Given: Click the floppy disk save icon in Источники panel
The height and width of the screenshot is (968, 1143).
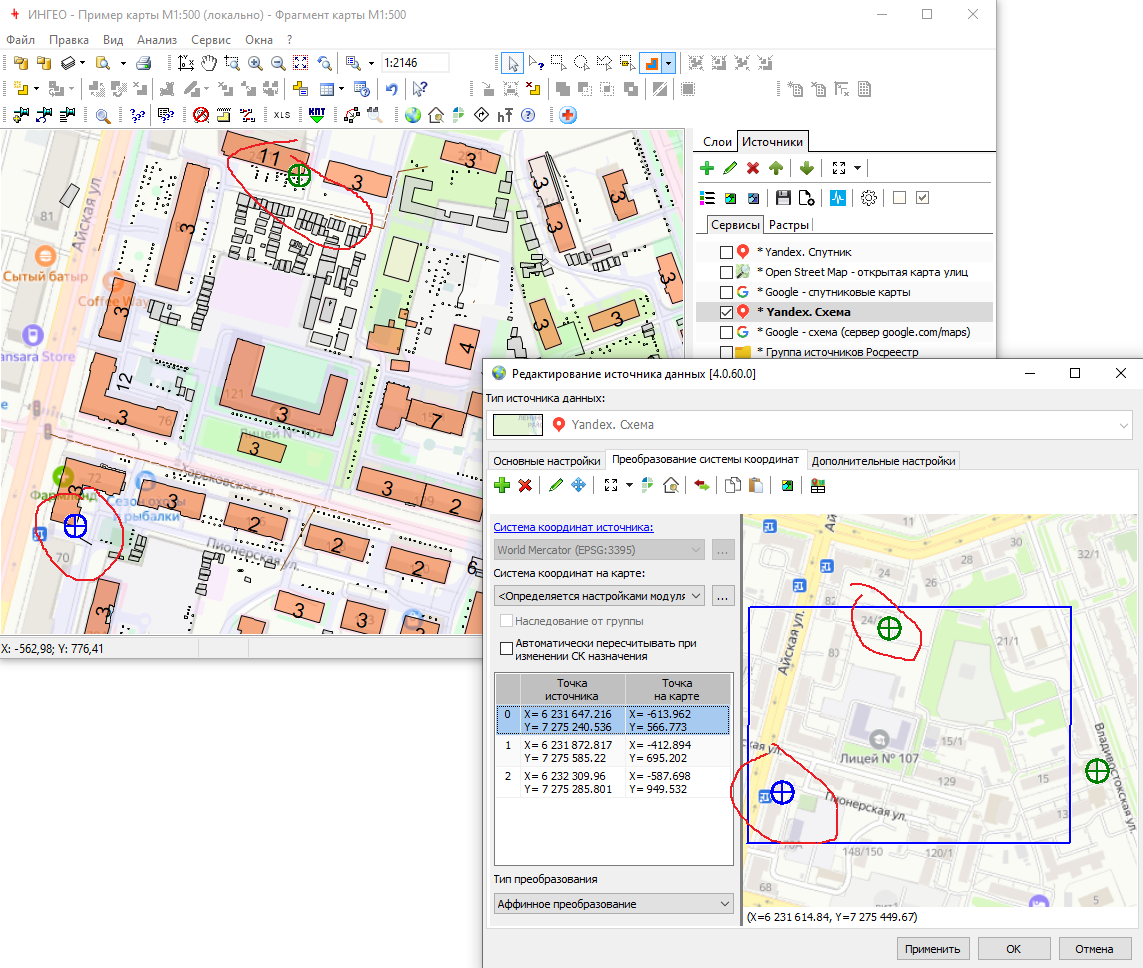Looking at the screenshot, I should [x=783, y=198].
